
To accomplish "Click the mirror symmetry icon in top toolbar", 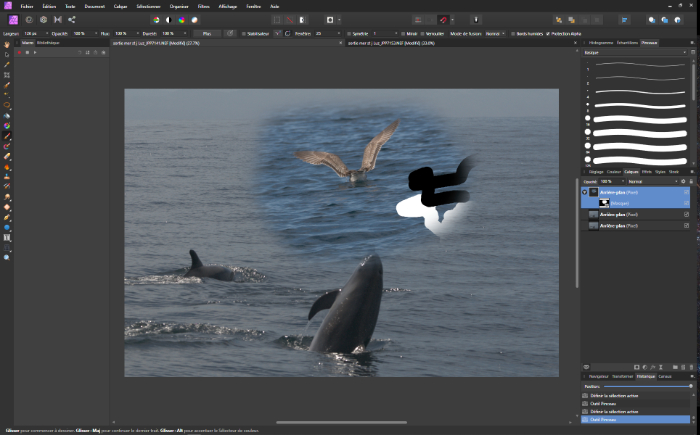I will 57,19.
